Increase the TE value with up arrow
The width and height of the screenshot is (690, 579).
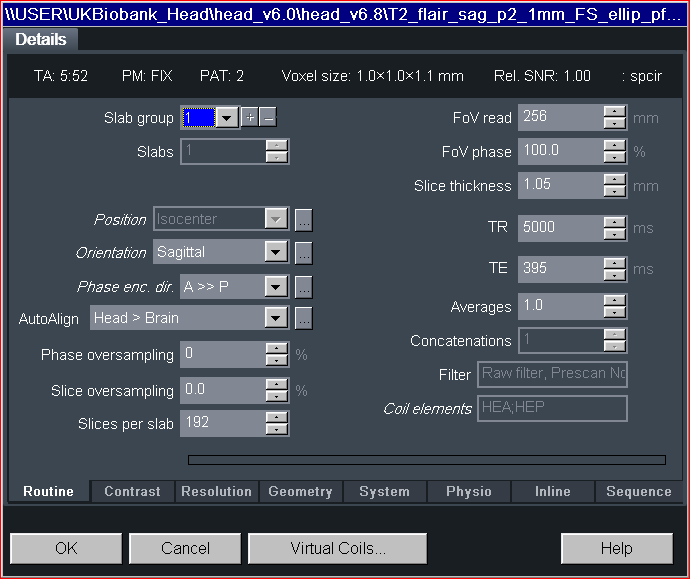tap(615, 264)
